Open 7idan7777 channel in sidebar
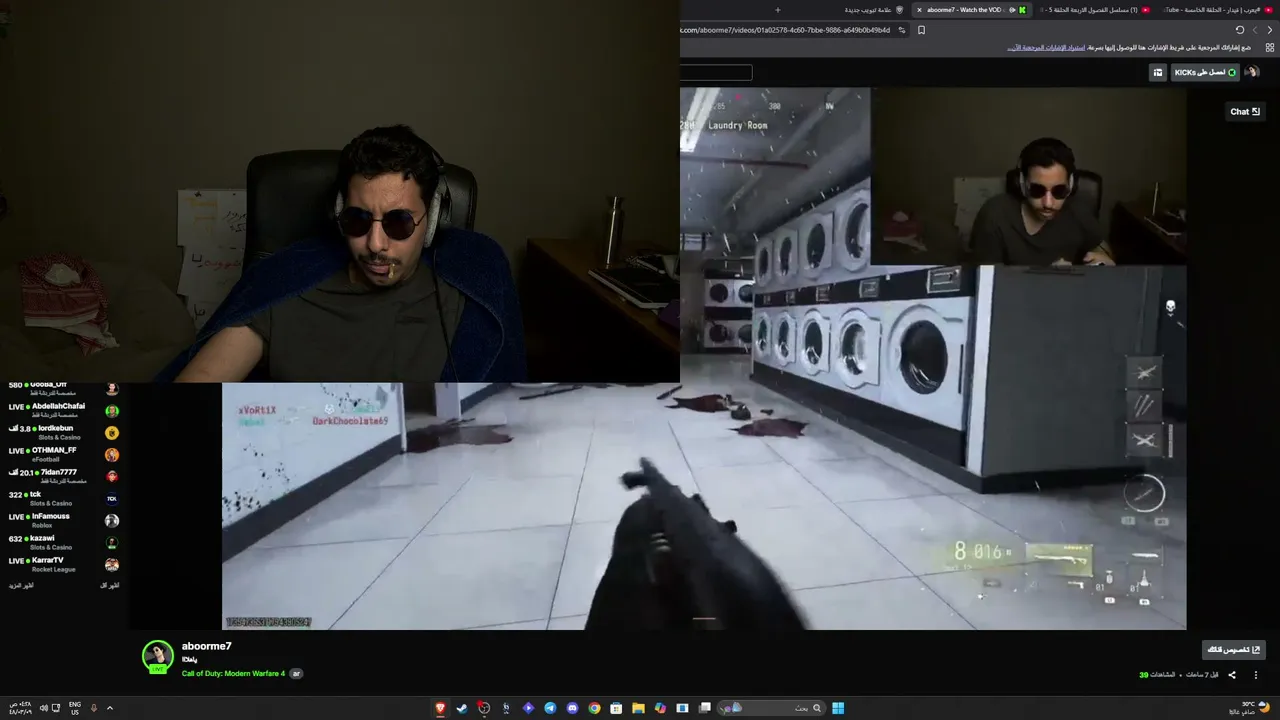This screenshot has height=720, width=1280. [64, 477]
